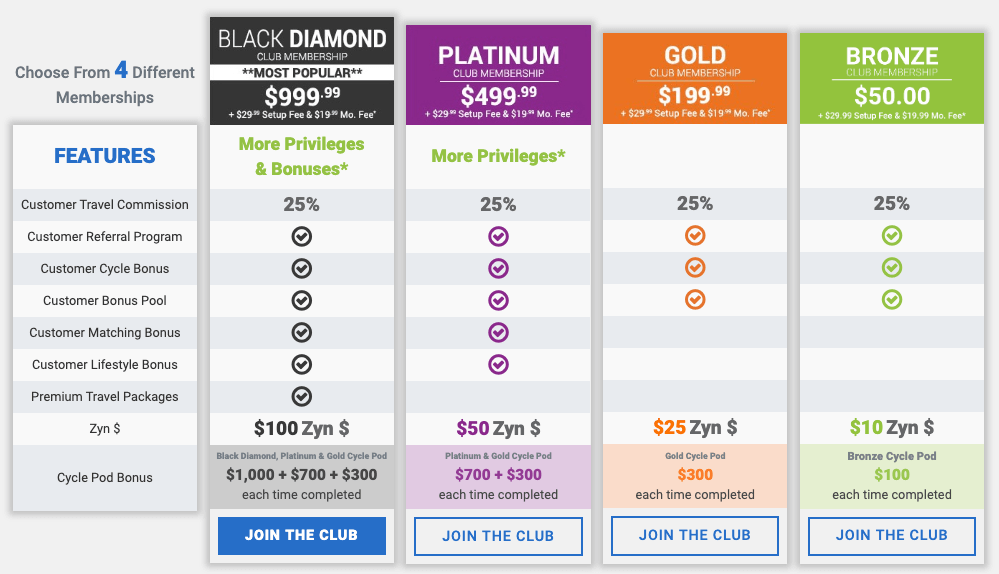Click Bronze Customer Referral Program checkmark
Viewport: 999px width, 574px height.
tap(892, 236)
